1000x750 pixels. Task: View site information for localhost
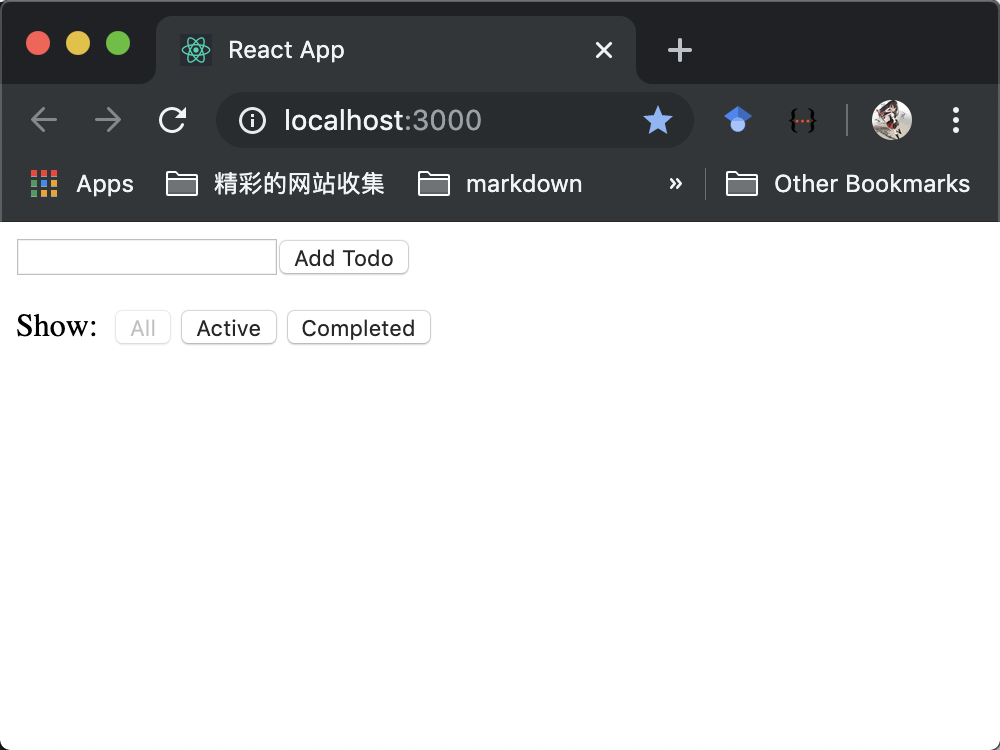253,120
